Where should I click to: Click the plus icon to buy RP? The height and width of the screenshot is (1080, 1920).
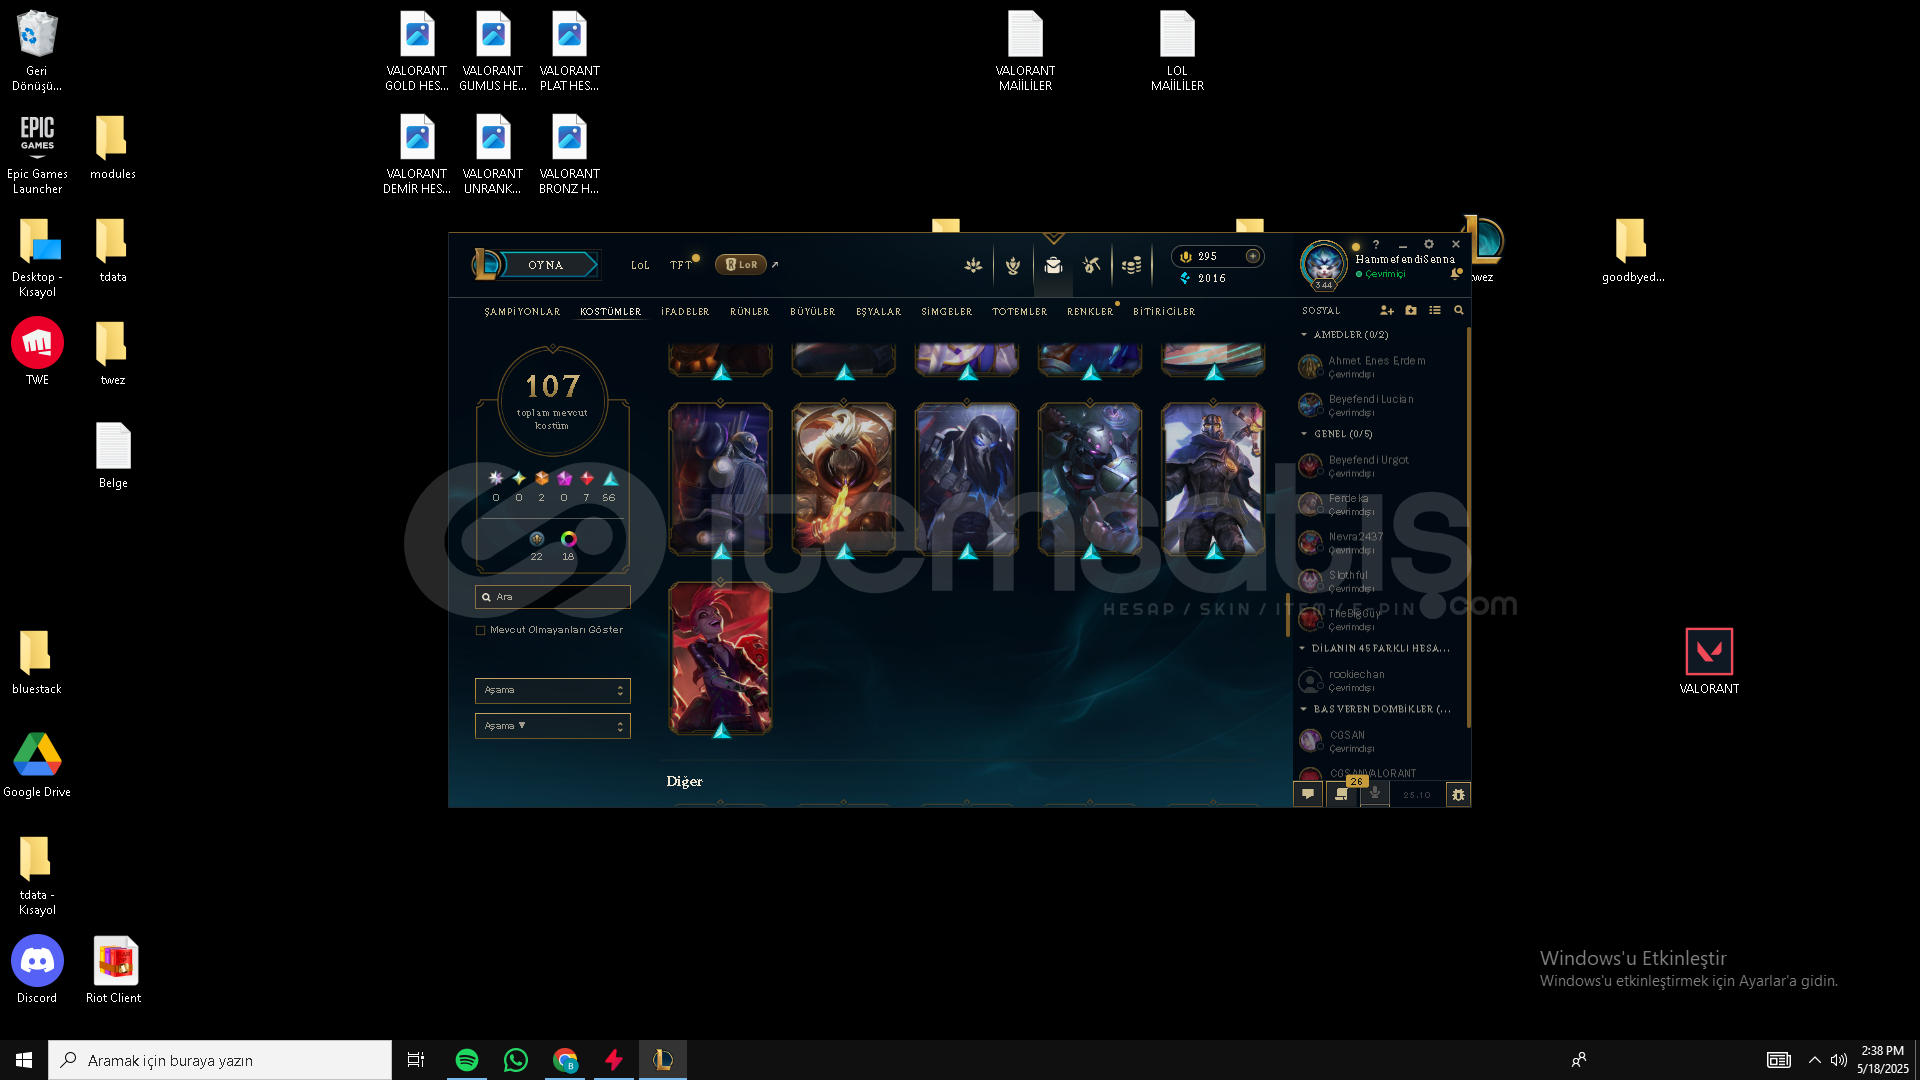pyautogui.click(x=1252, y=256)
